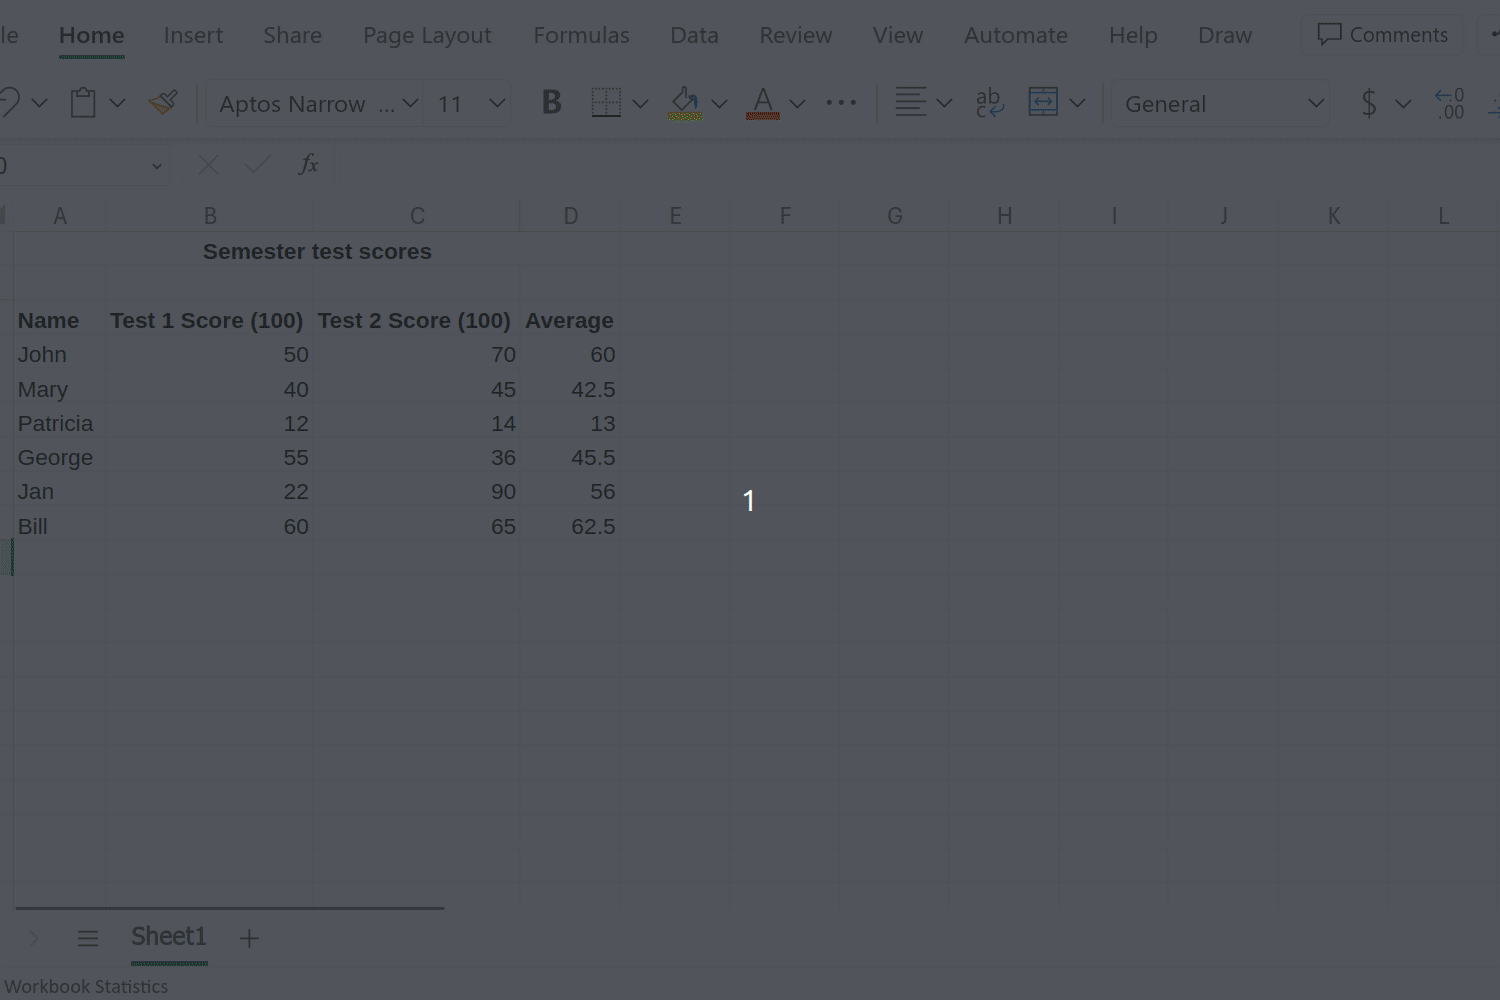Select the cell containing Patricia

click(x=55, y=424)
